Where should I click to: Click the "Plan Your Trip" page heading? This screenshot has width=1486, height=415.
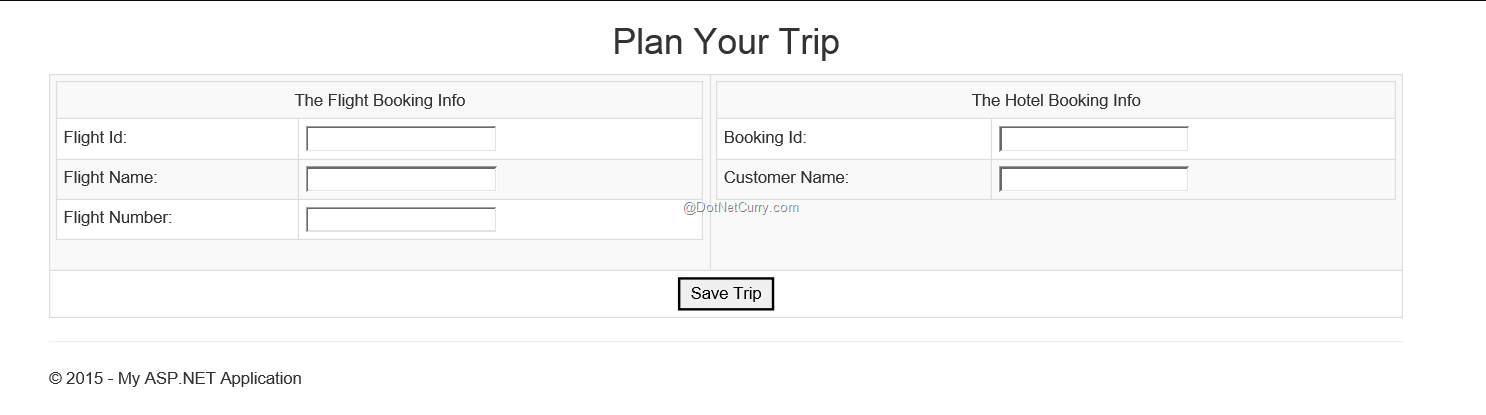(726, 42)
